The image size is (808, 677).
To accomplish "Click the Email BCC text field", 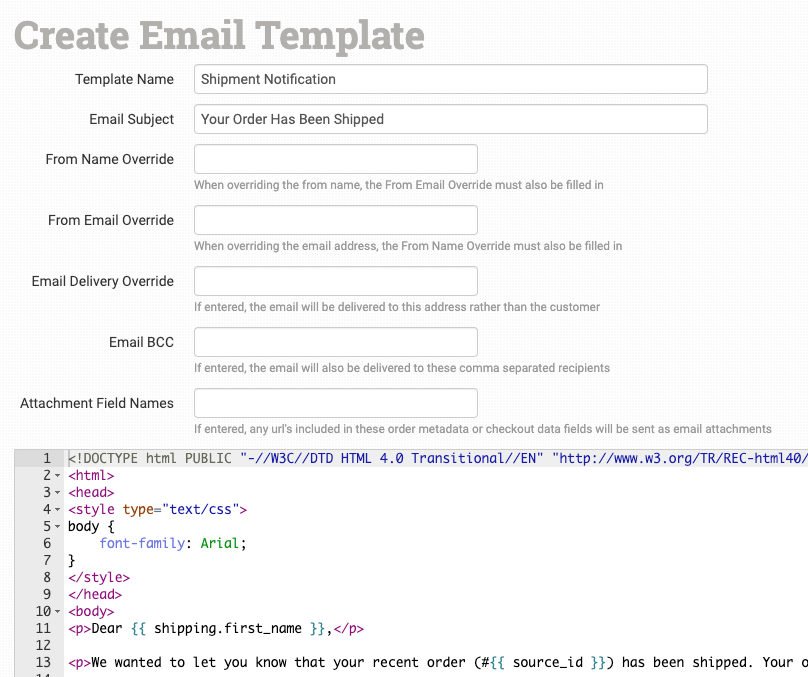I will (335, 342).
